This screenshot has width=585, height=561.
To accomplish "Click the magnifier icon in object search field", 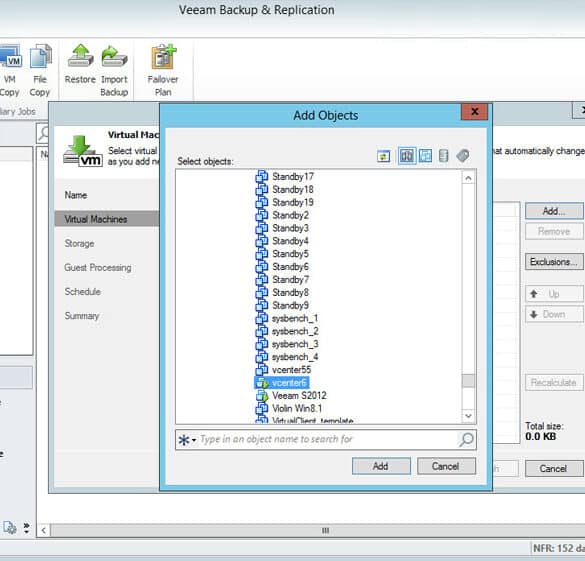I will pos(466,439).
